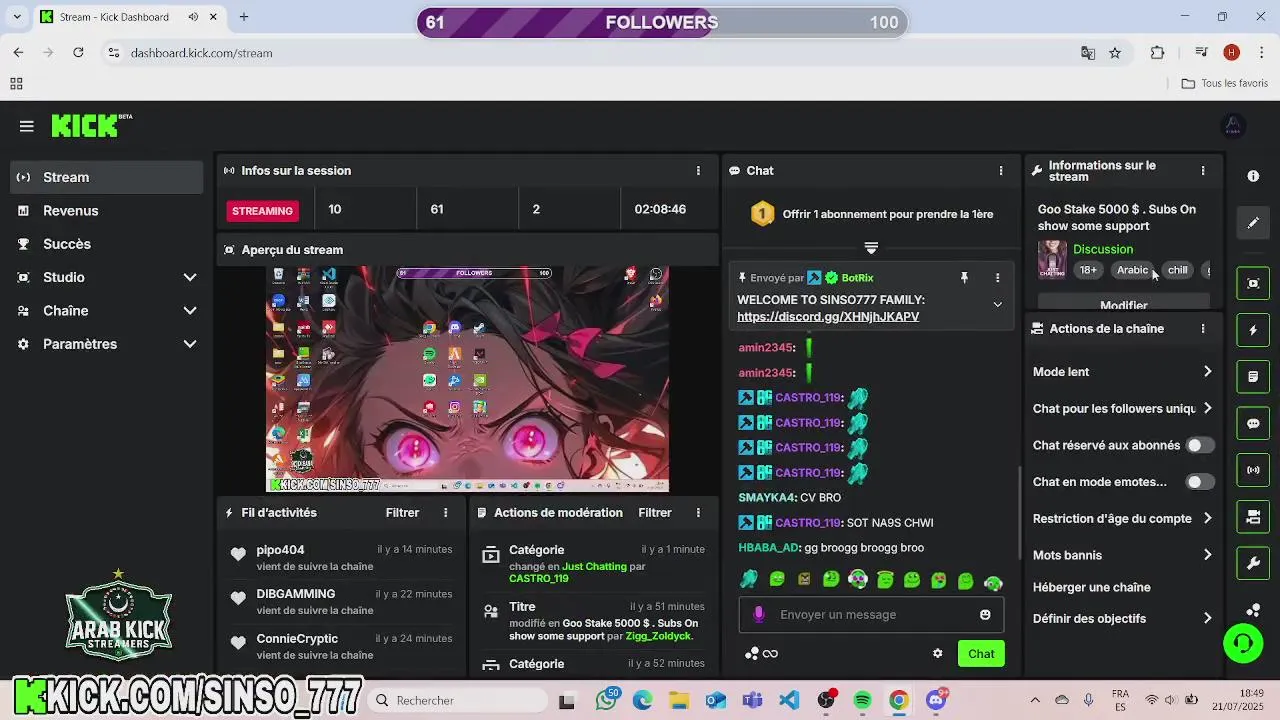Image resolution: width=1280 pixels, height=720 pixels.
Task: Open Actions de modération three-dot menu
Action: point(698,513)
